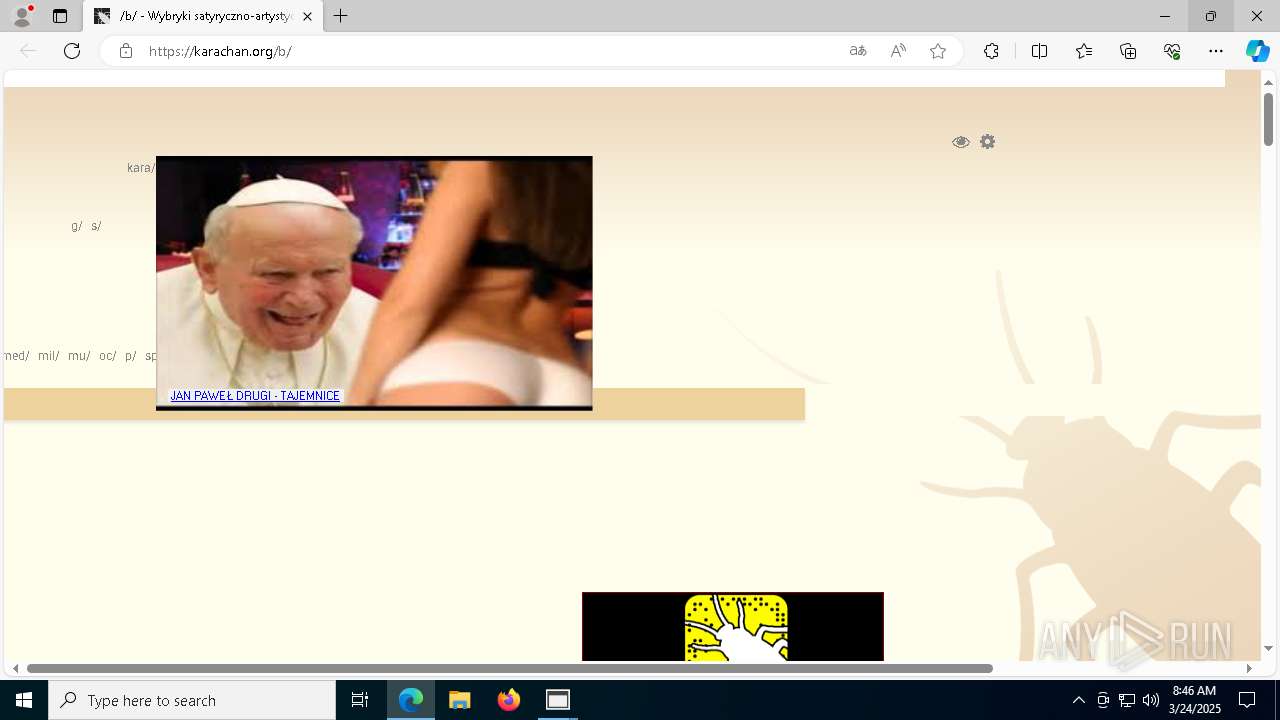Open Microsoft Edge from taskbar
The height and width of the screenshot is (720, 1280).
(411, 700)
